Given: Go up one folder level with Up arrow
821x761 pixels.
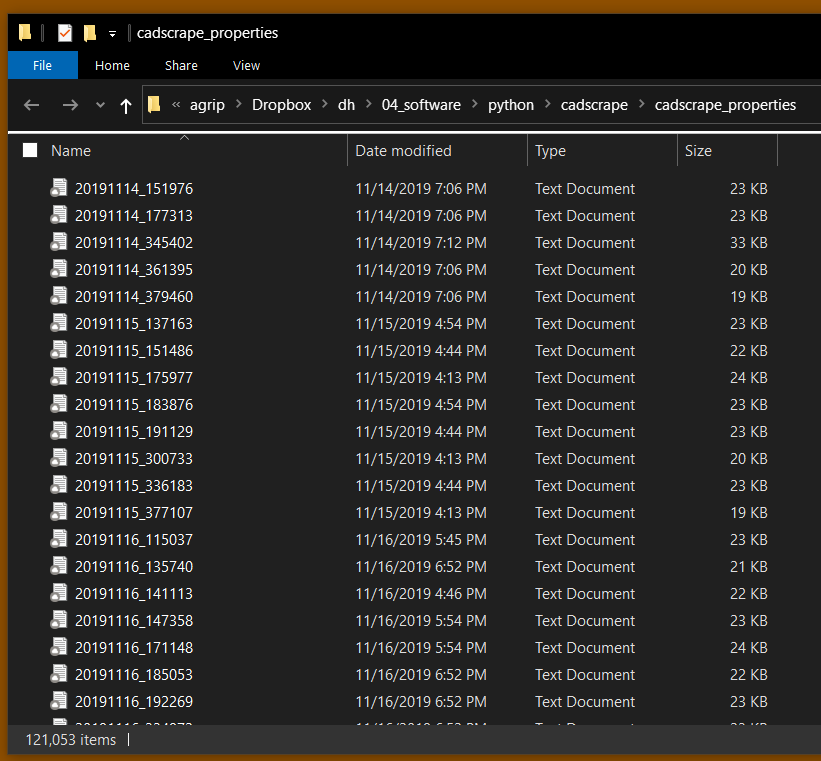Looking at the screenshot, I should click(125, 105).
